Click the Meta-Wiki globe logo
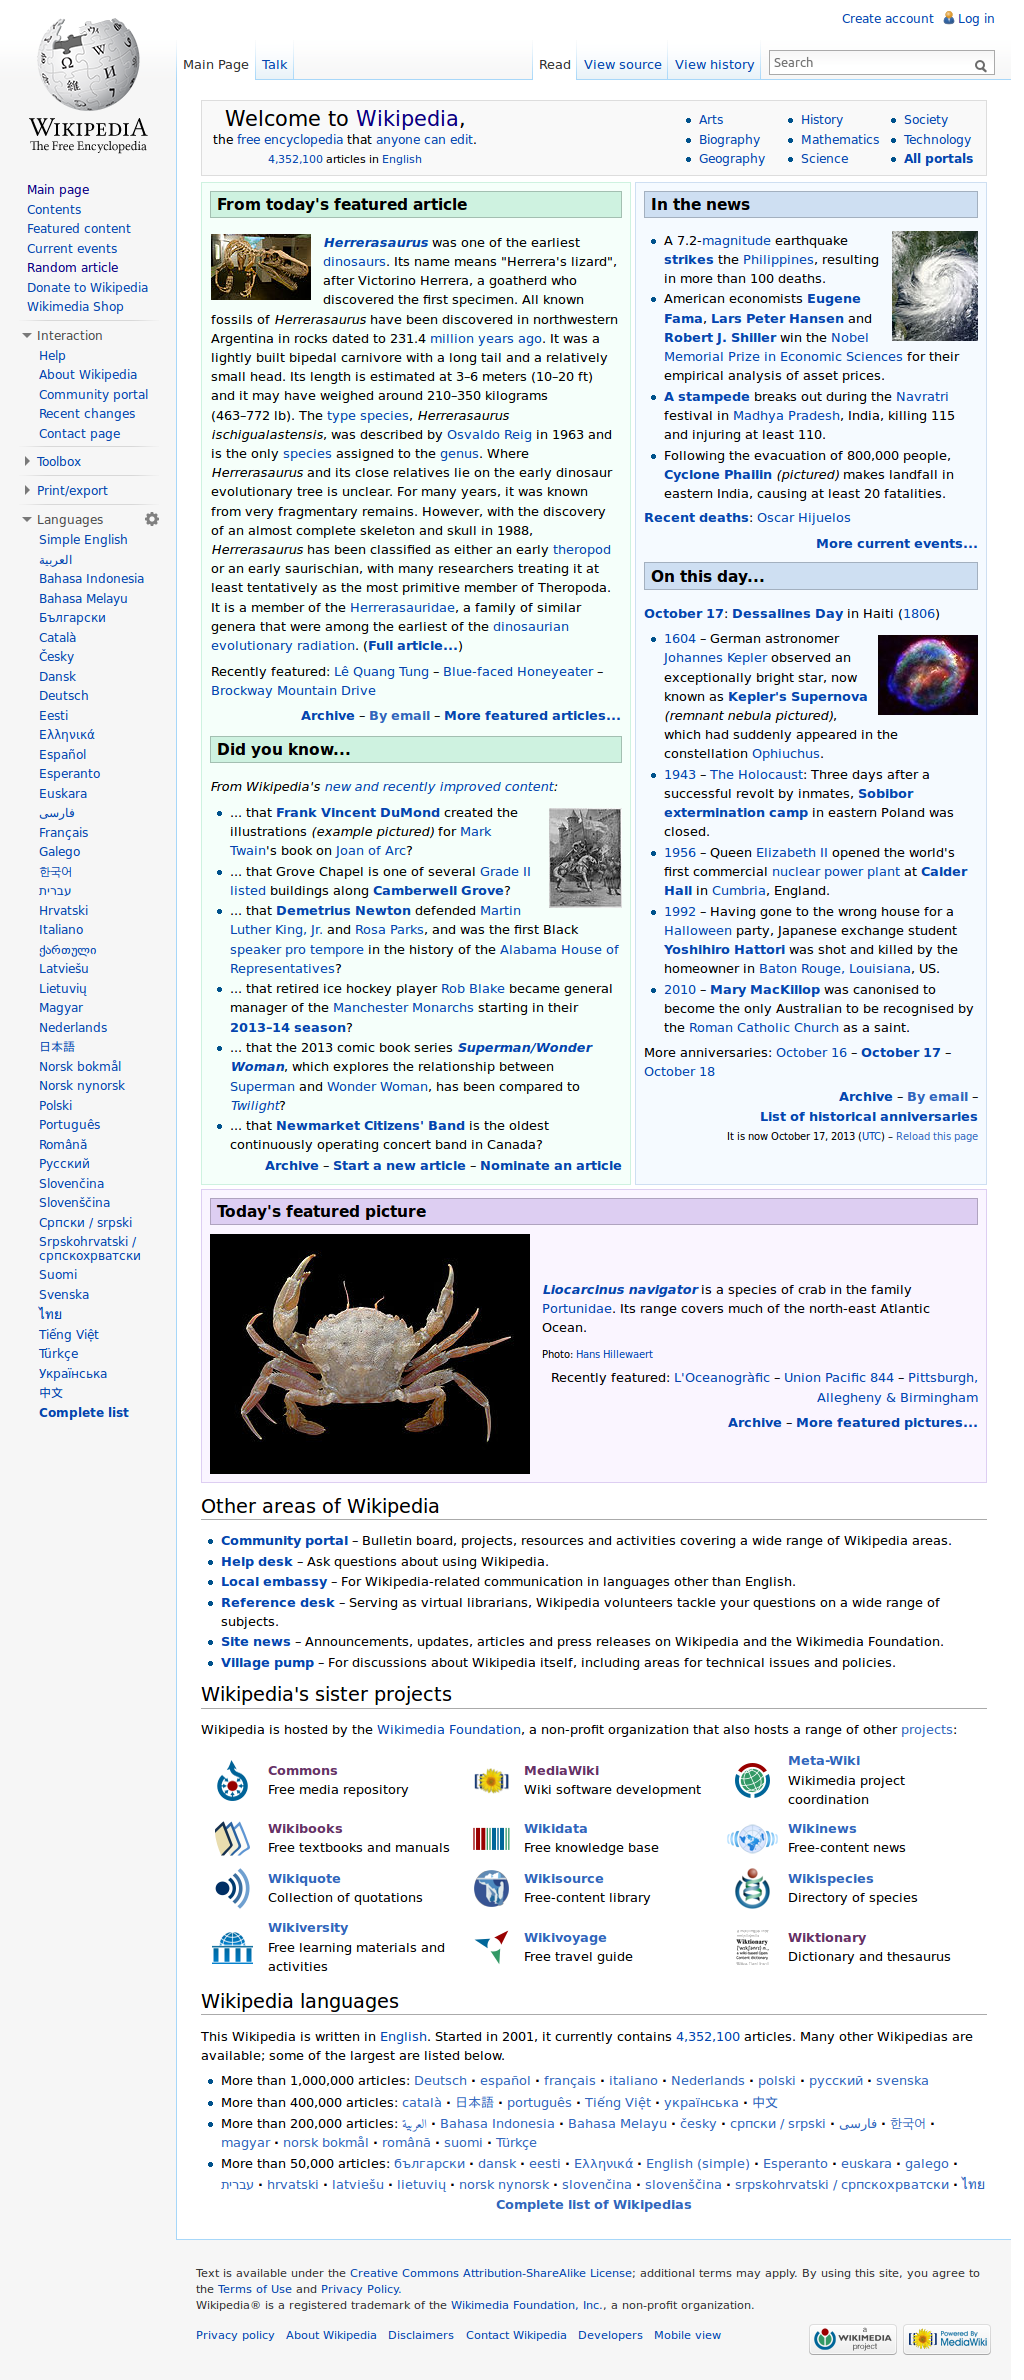1024x2380 pixels. pyautogui.click(x=752, y=1780)
